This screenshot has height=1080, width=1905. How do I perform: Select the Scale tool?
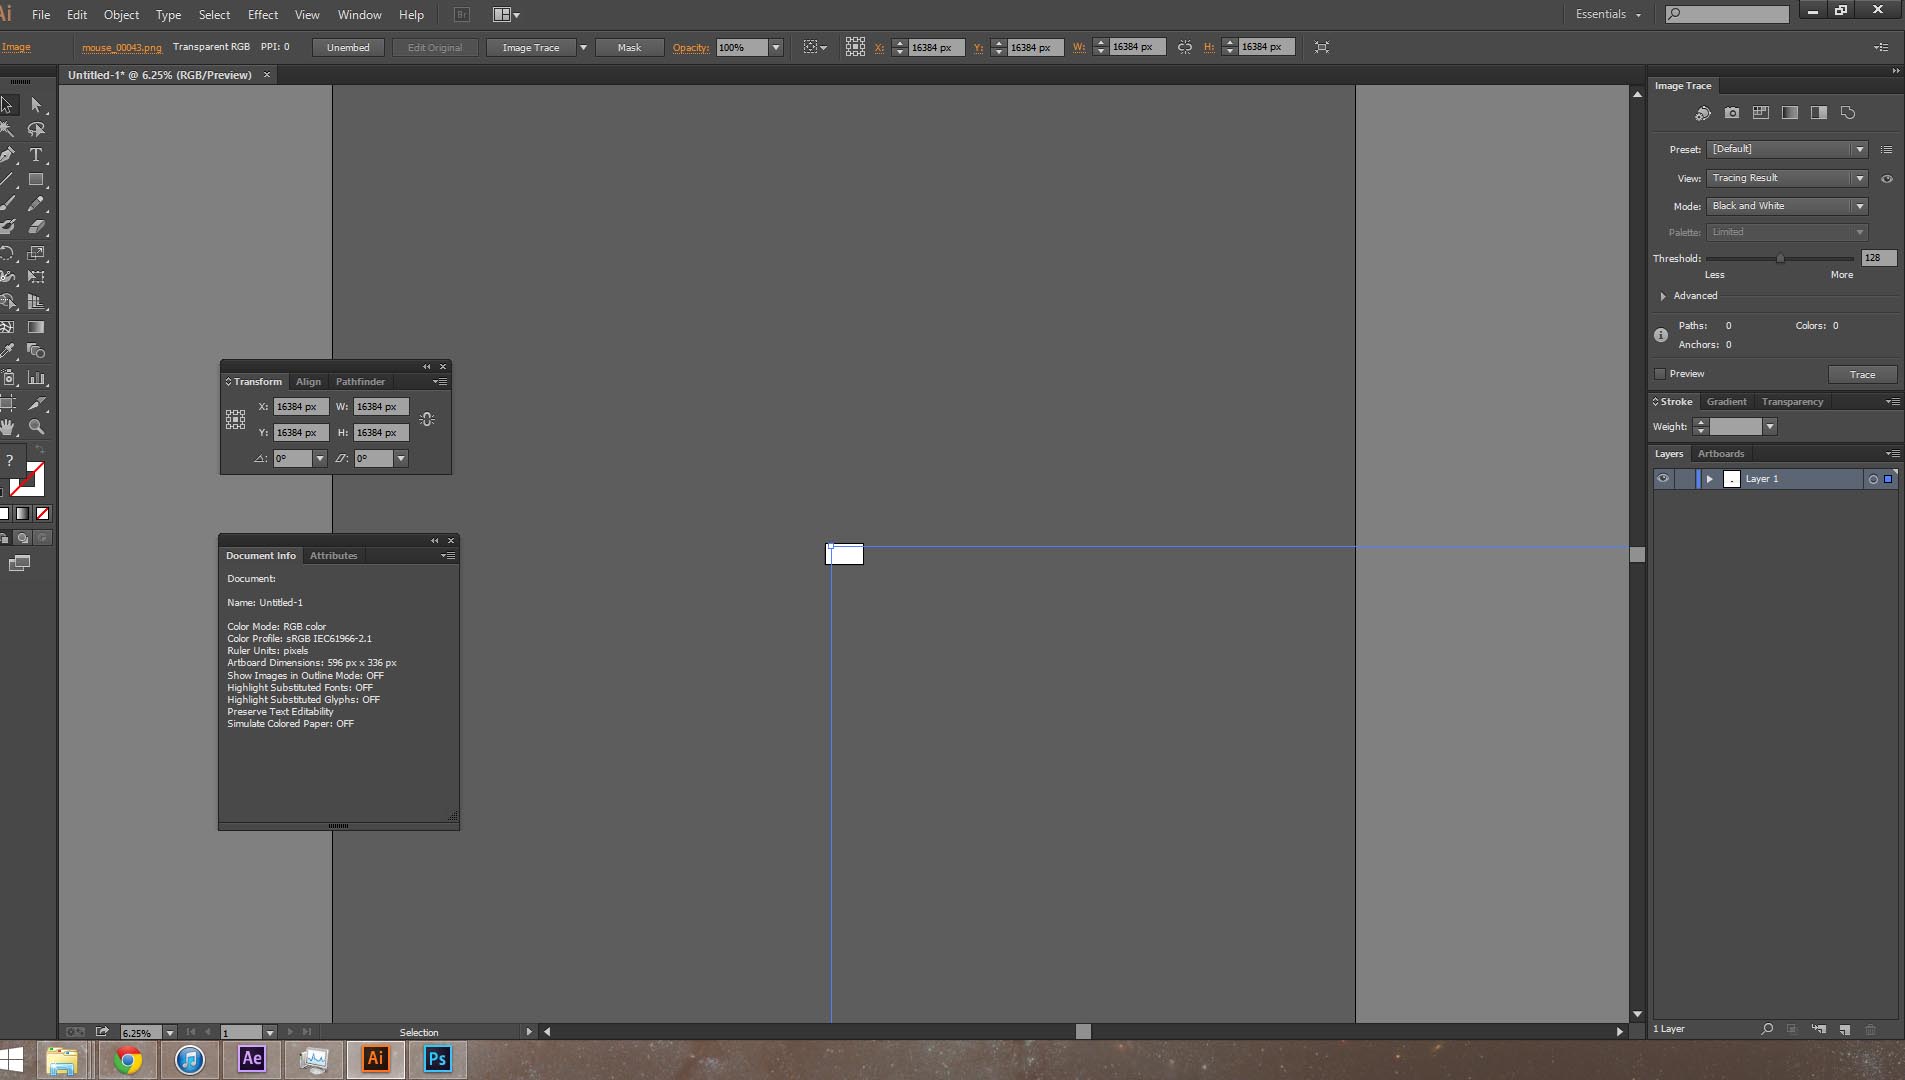point(36,253)
